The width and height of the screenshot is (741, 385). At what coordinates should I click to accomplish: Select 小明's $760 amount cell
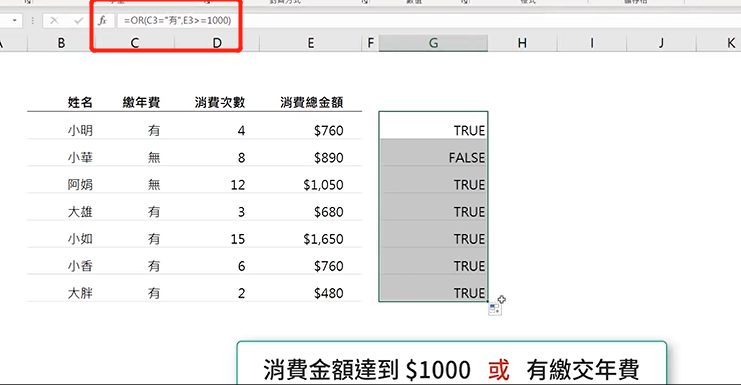[x=328, y=130]
